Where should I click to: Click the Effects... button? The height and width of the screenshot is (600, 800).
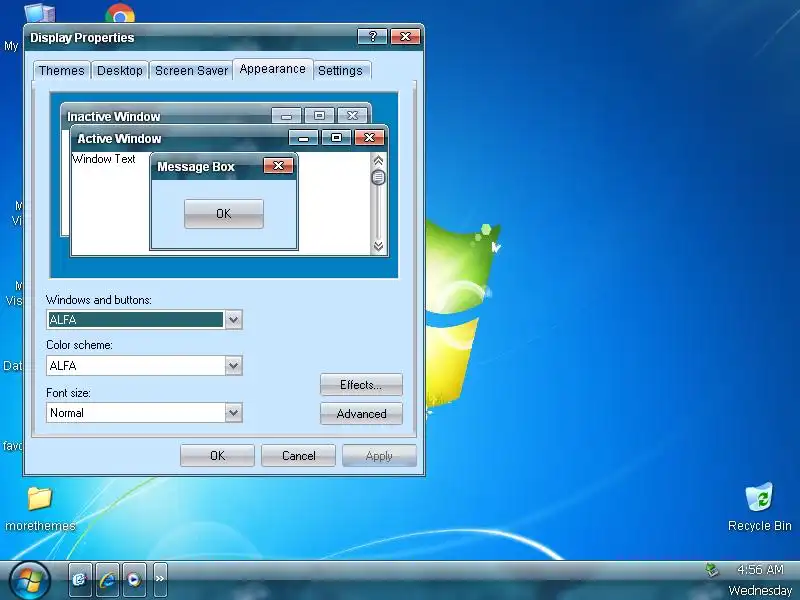361,385
